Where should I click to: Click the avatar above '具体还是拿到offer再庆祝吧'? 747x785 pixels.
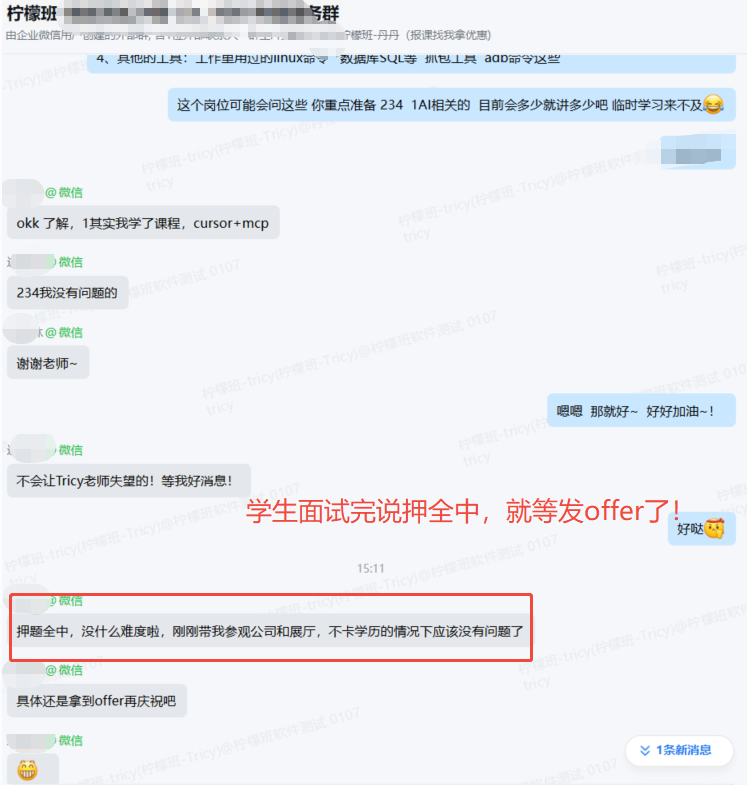tap(24, 673)
